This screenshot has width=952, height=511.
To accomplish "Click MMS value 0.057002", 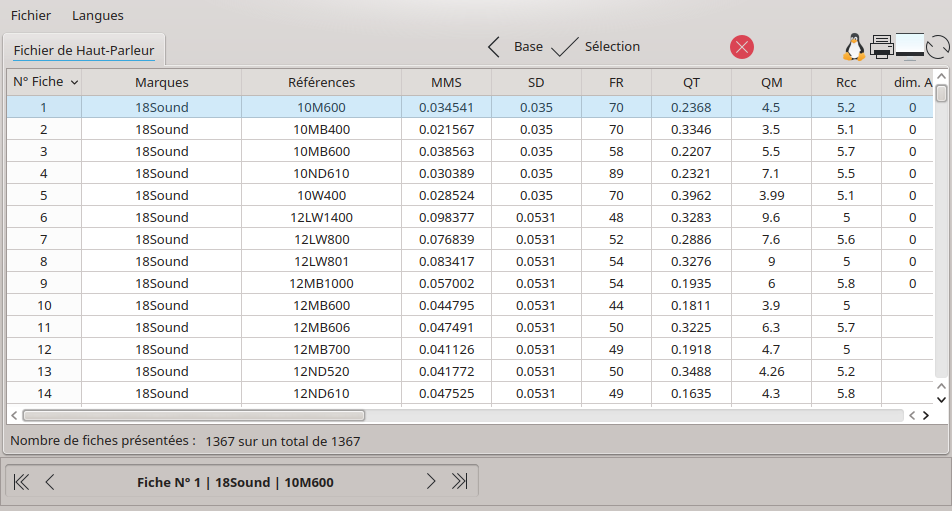I will click(446, 283).
